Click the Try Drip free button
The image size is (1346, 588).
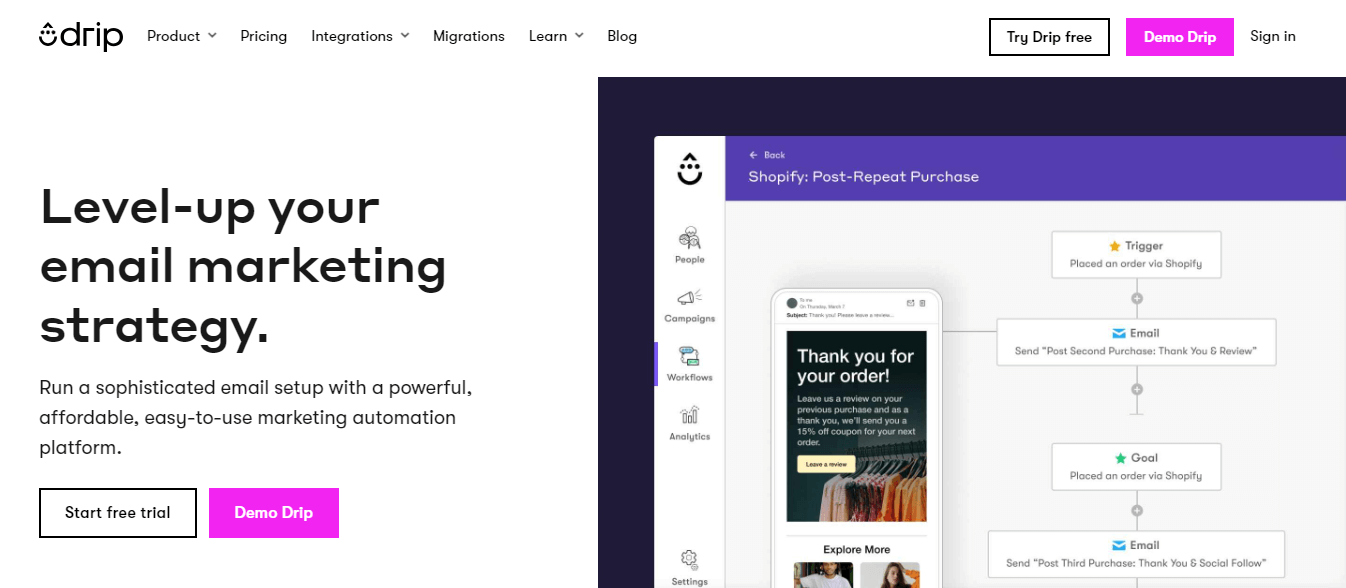(1049, 37)
